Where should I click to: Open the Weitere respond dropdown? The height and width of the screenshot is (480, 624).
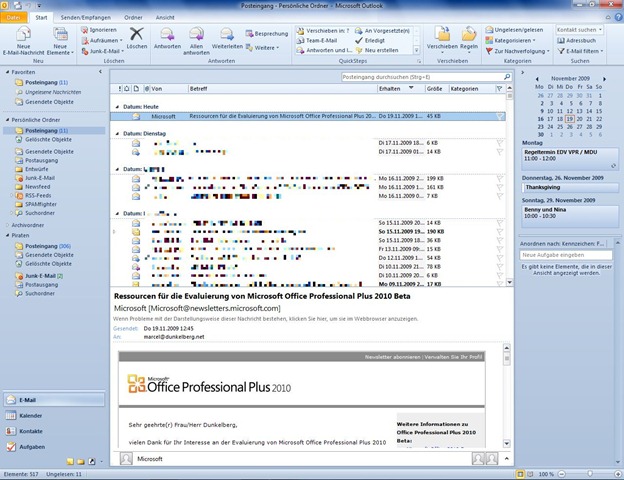coord(263,47)
